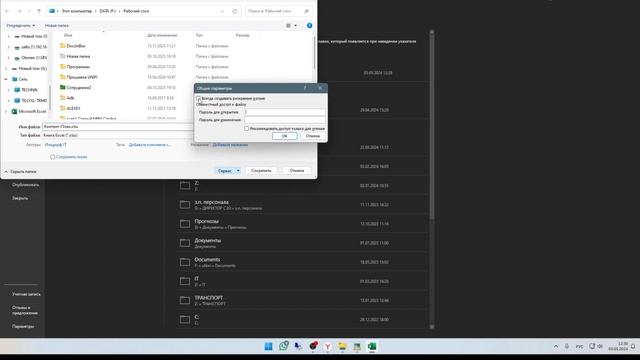Open the DocsInBox folder
The image size is (640, 360).
coord(76,46)
